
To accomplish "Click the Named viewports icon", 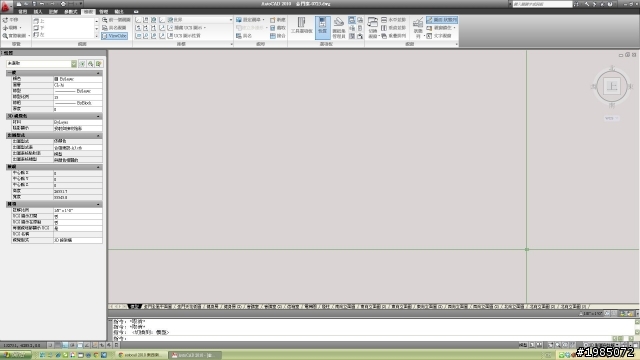I will point(244,36).
